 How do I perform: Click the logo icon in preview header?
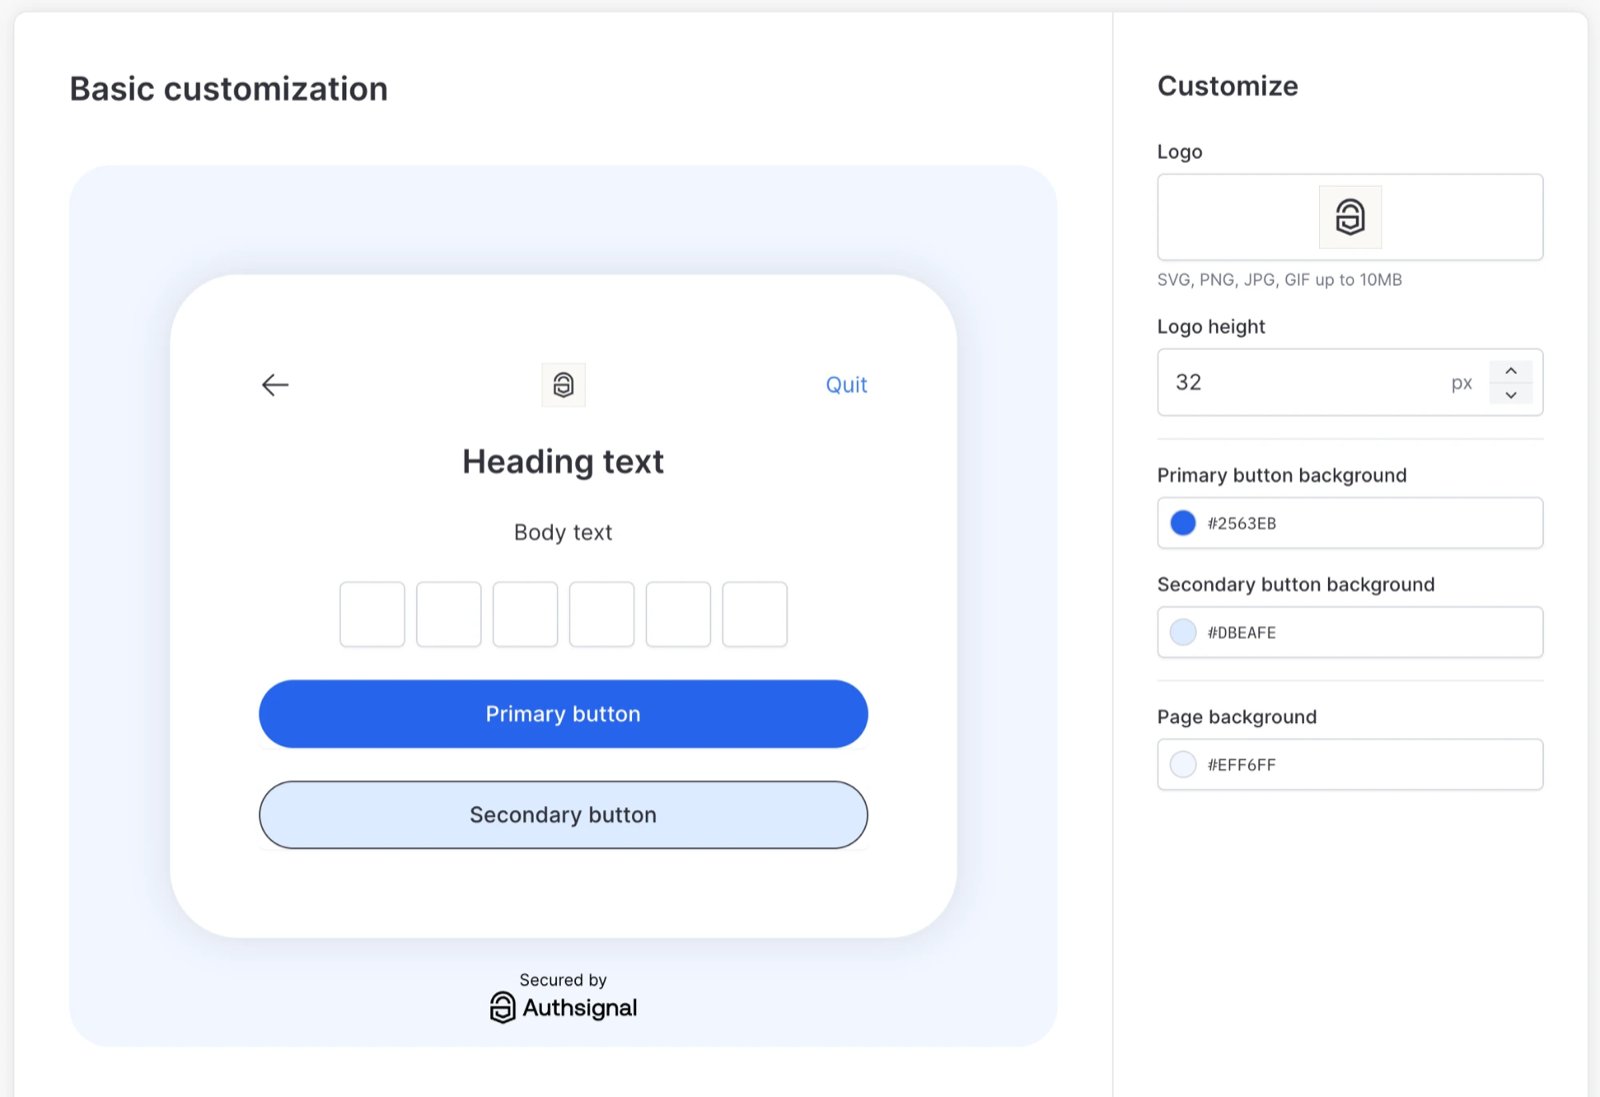563,385
